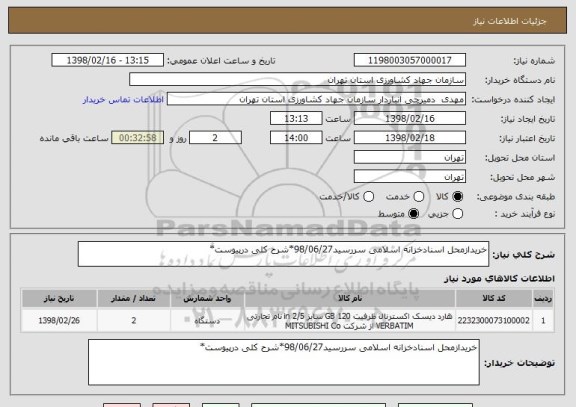576x407 pixels.
Task: Click the validity time field 14:00
Action: pos(296,138)
